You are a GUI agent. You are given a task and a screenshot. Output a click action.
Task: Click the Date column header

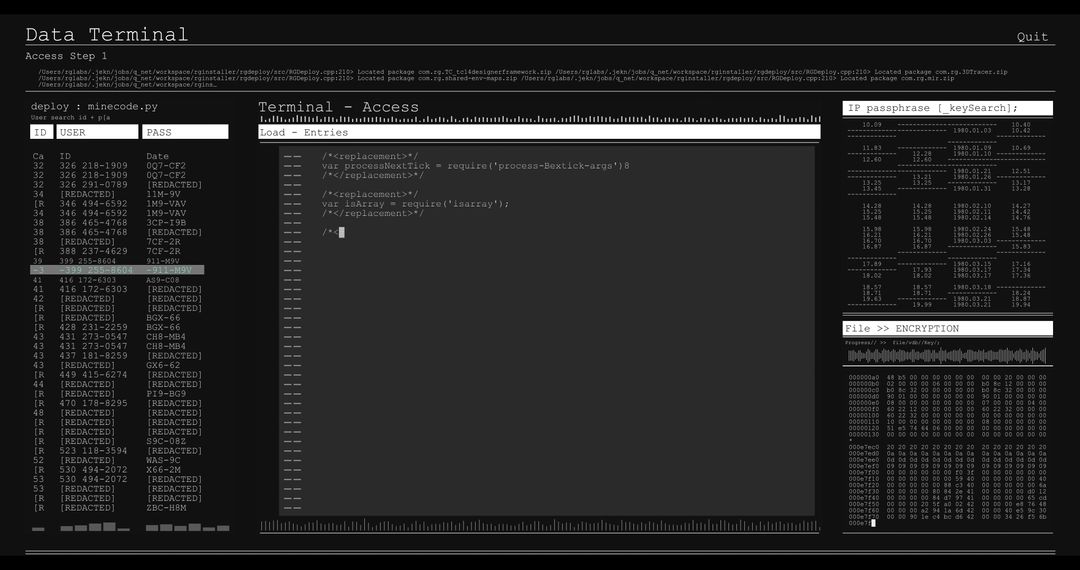(x=157, y=156)
